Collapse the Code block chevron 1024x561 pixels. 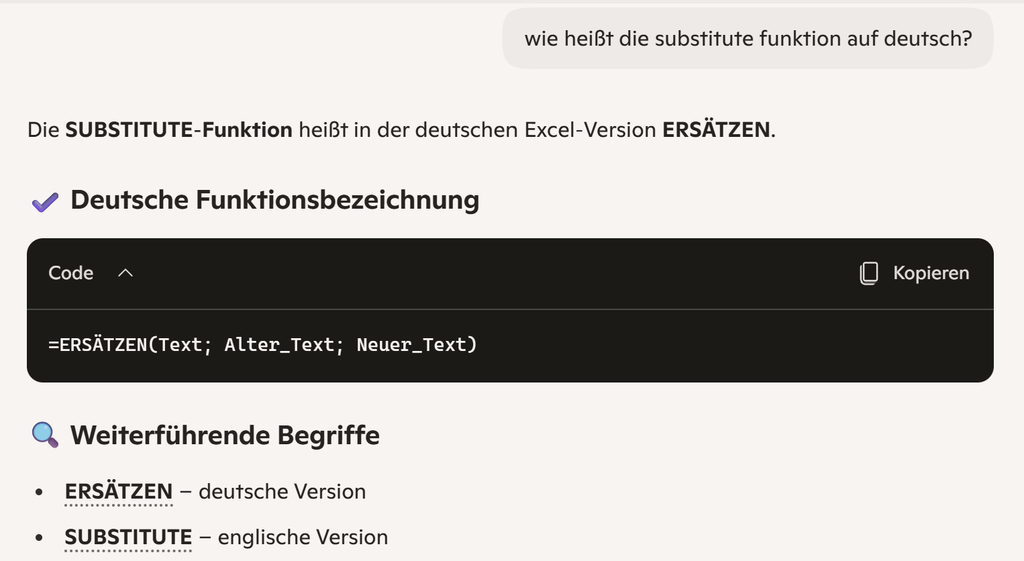125,273
